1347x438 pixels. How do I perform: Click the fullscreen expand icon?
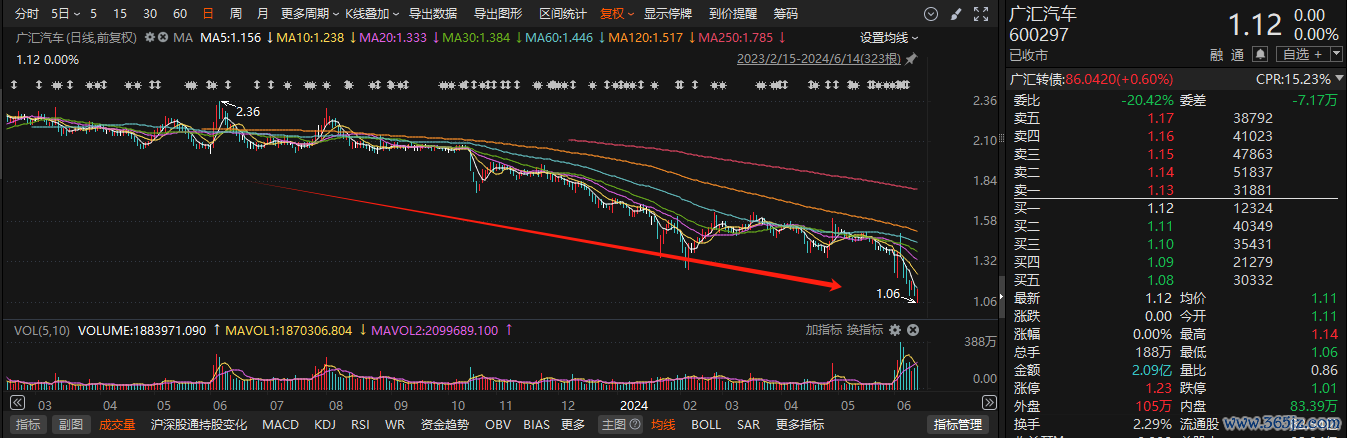click(979, 14)
